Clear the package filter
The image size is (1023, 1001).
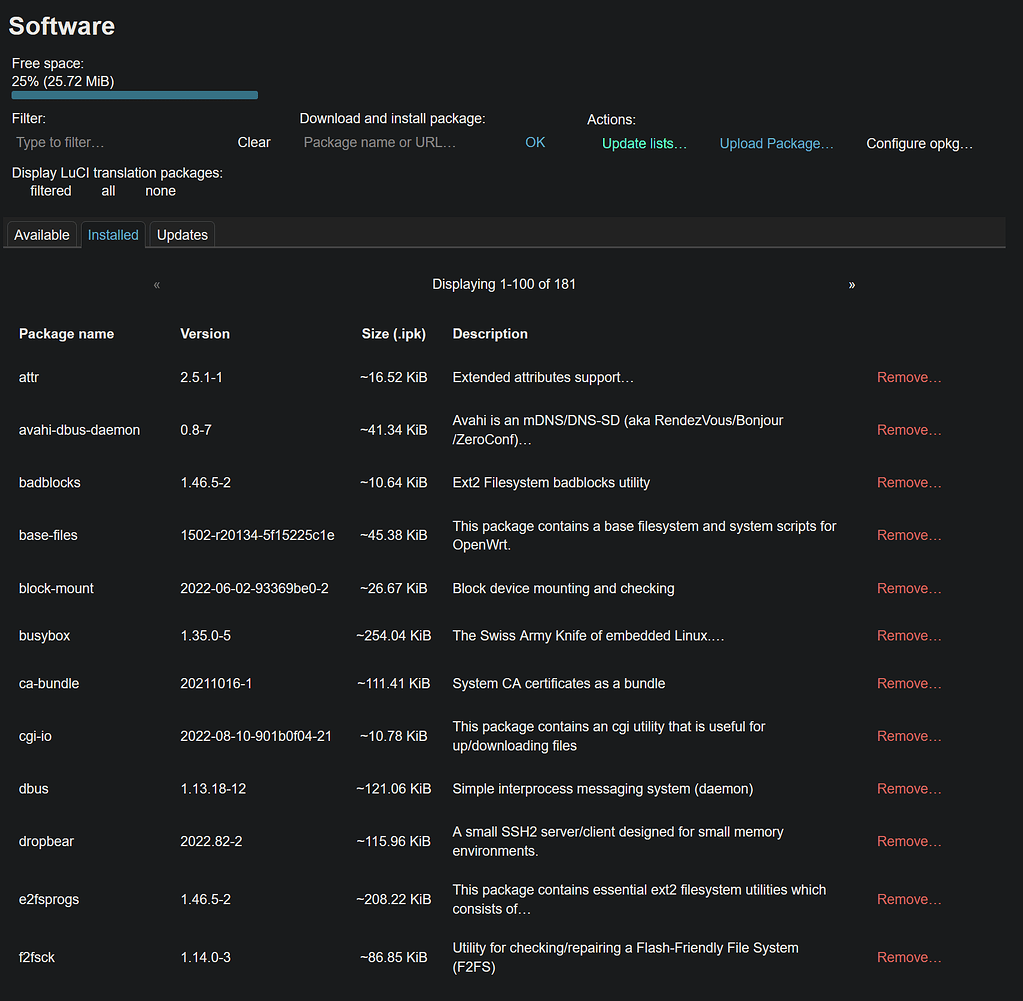253,142
